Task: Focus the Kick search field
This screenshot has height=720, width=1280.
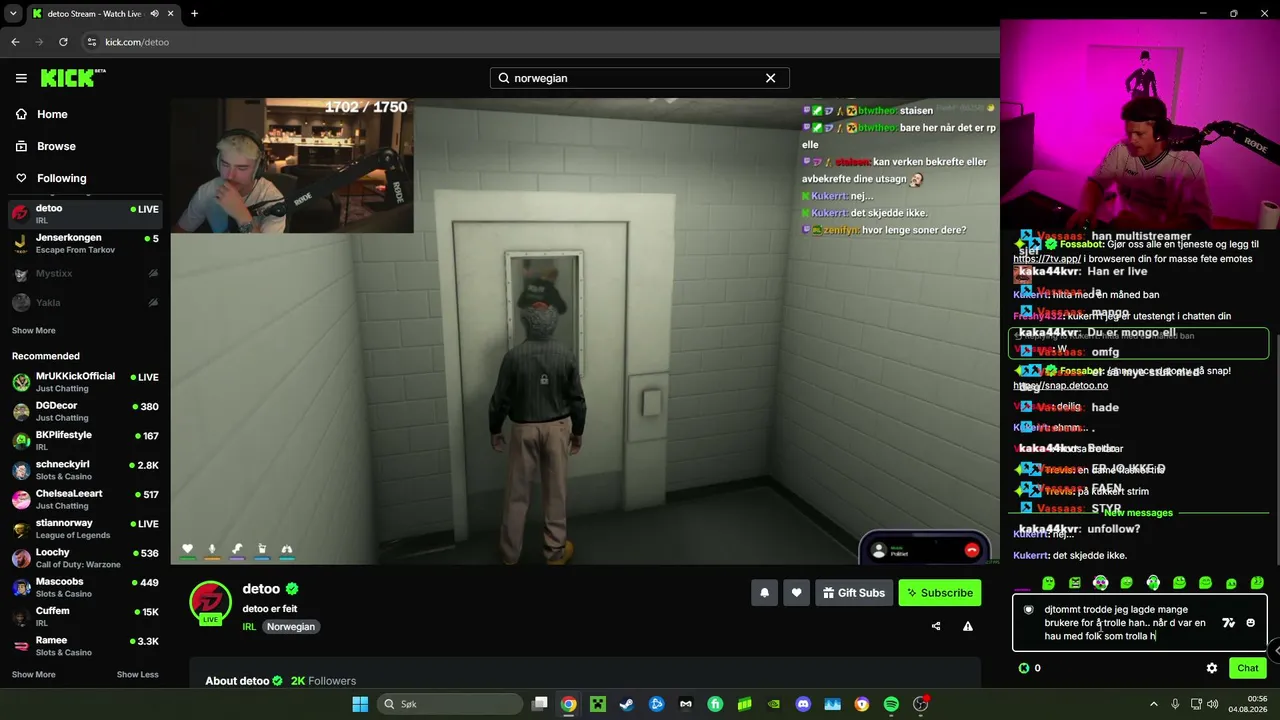Action: pyautogui.click(x=640, y=78)
